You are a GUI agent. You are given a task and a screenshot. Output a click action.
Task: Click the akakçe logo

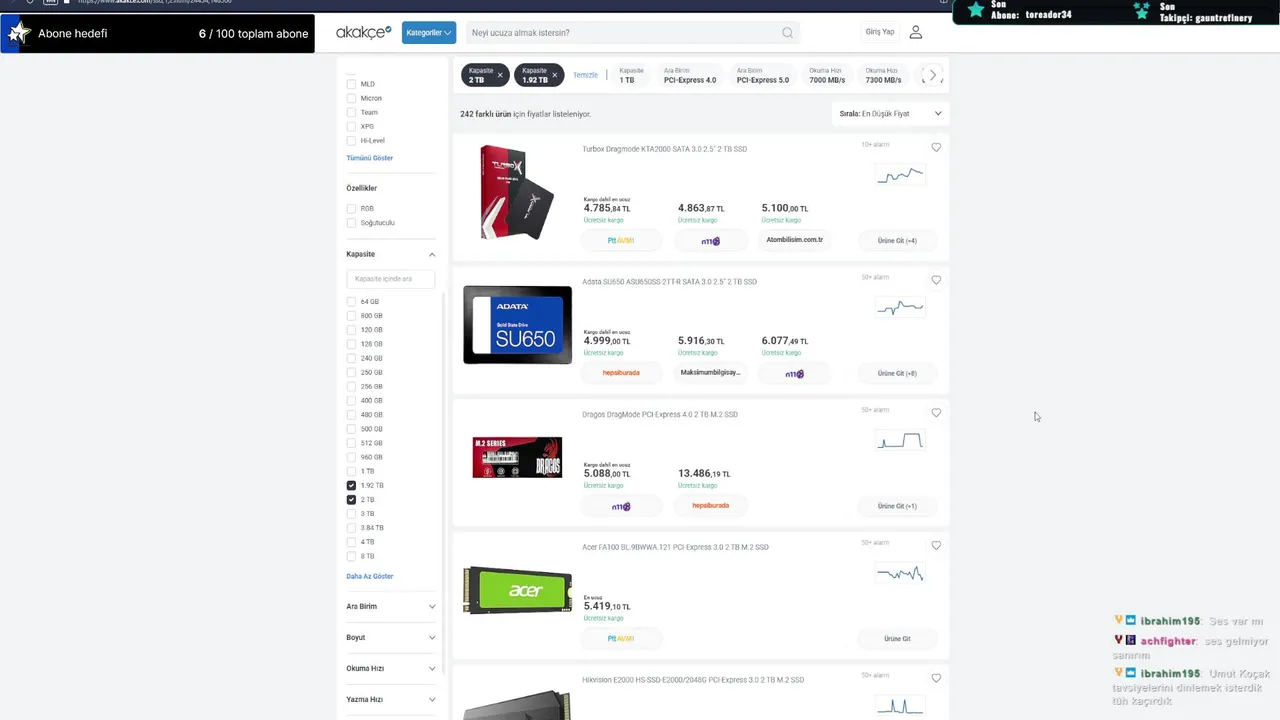pos(364,32)
